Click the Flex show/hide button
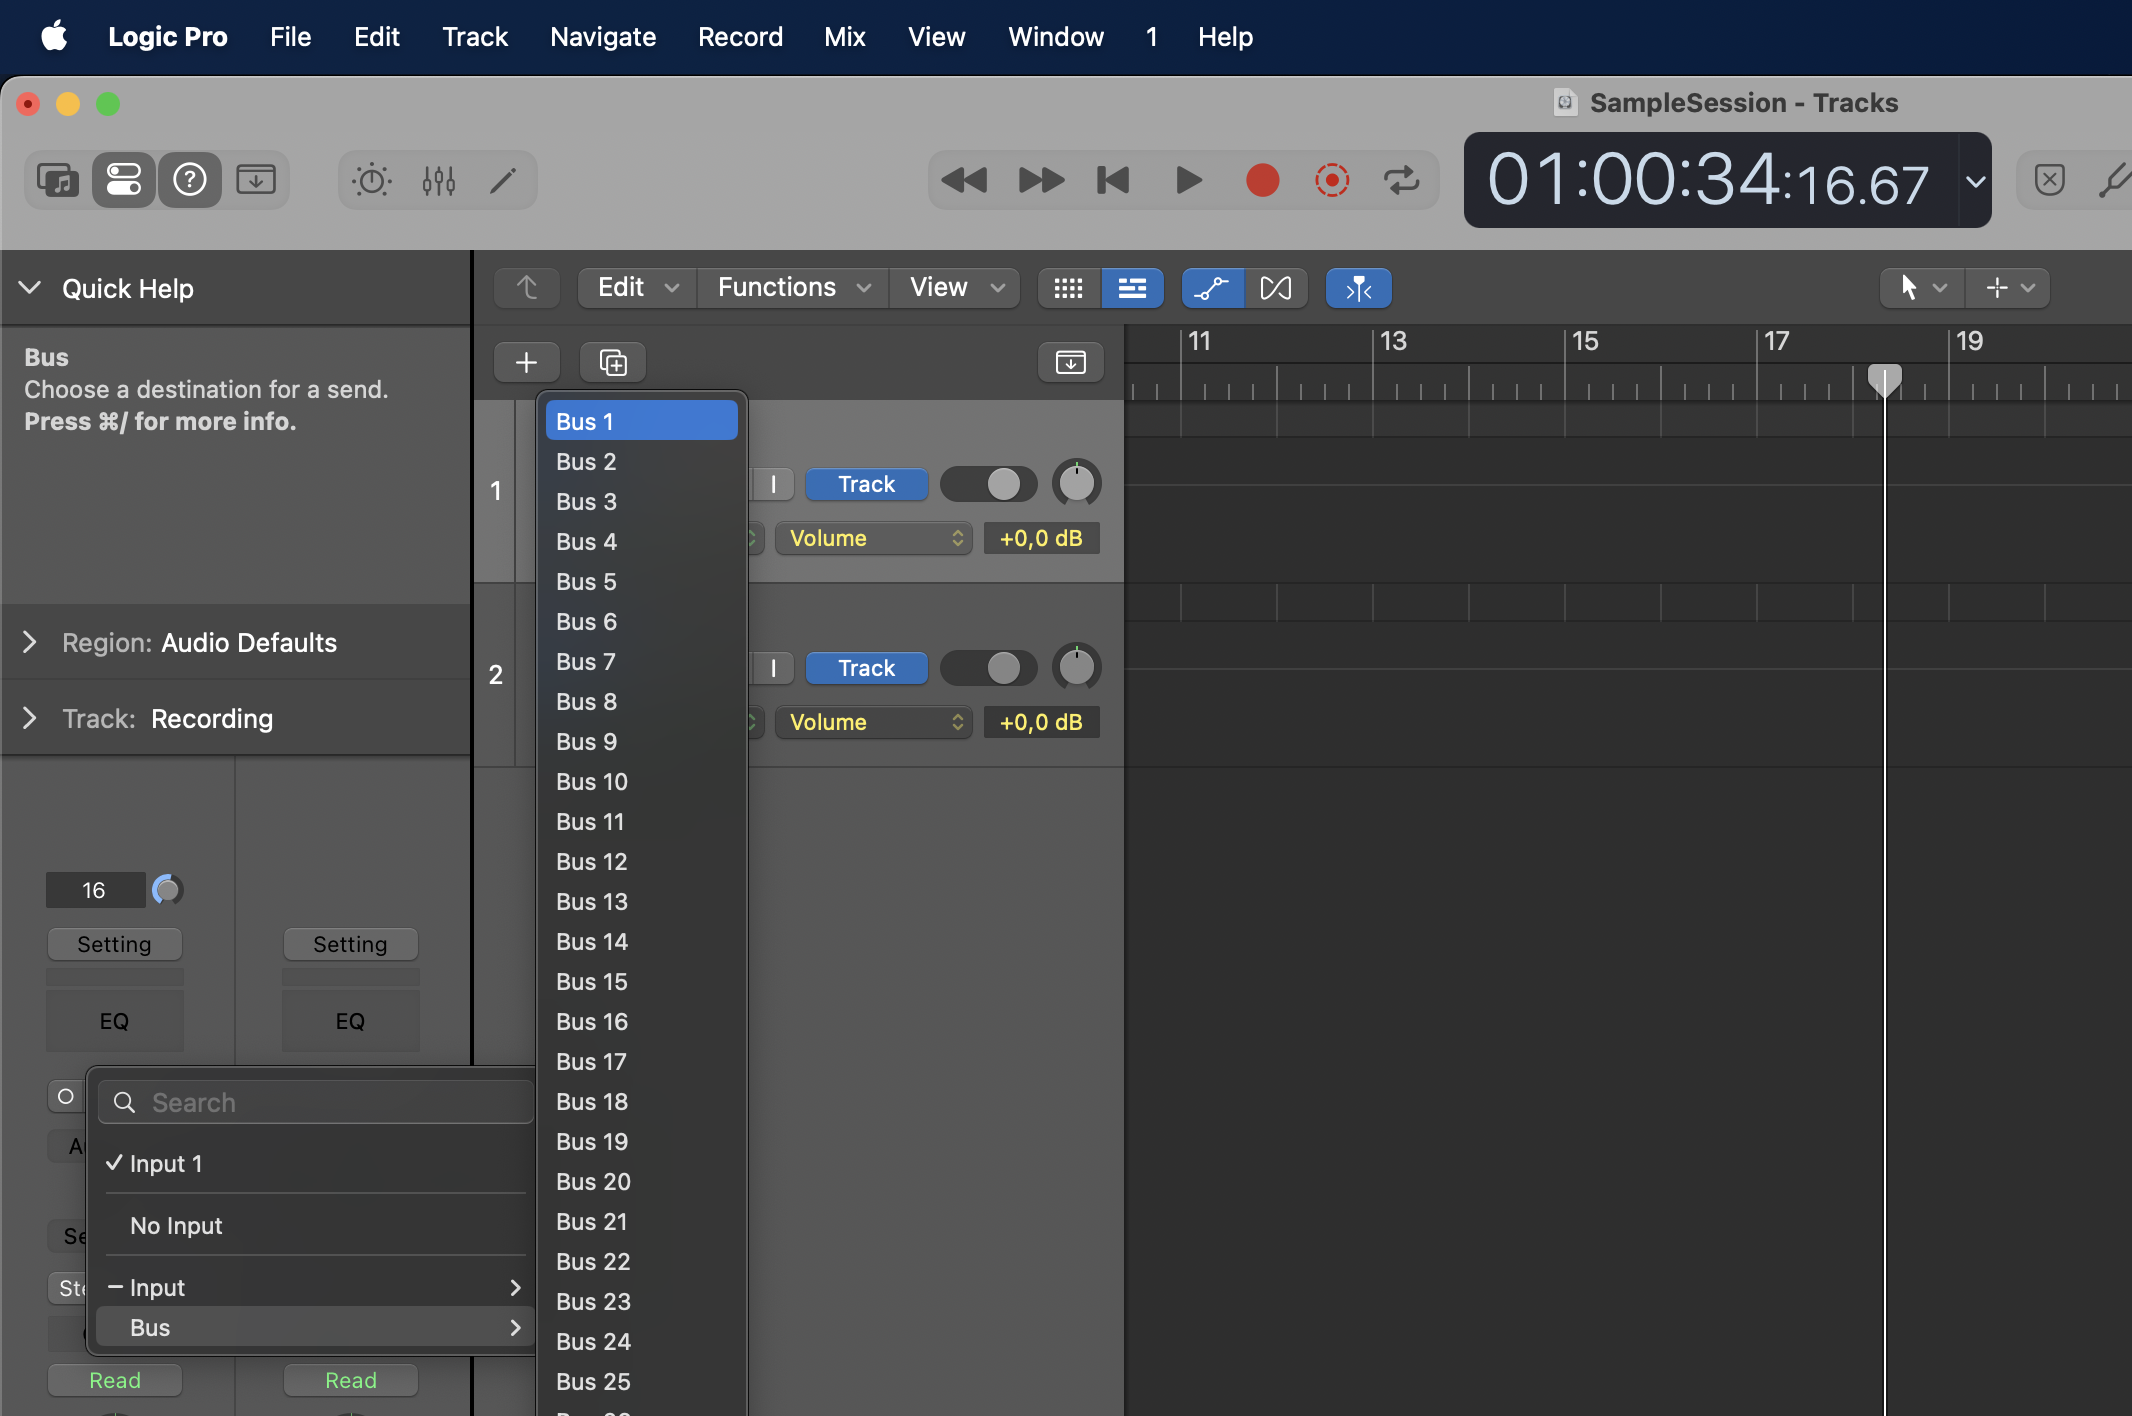2132x1416 pixels. (x=1276, y=288)
